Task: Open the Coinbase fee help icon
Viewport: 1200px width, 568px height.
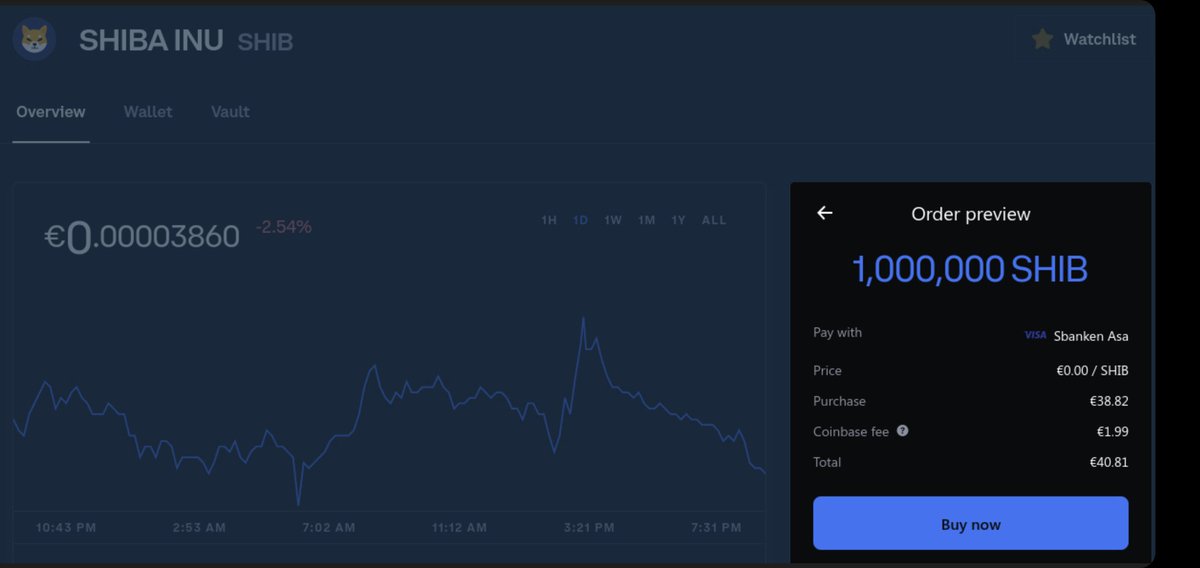Action: 902,431
